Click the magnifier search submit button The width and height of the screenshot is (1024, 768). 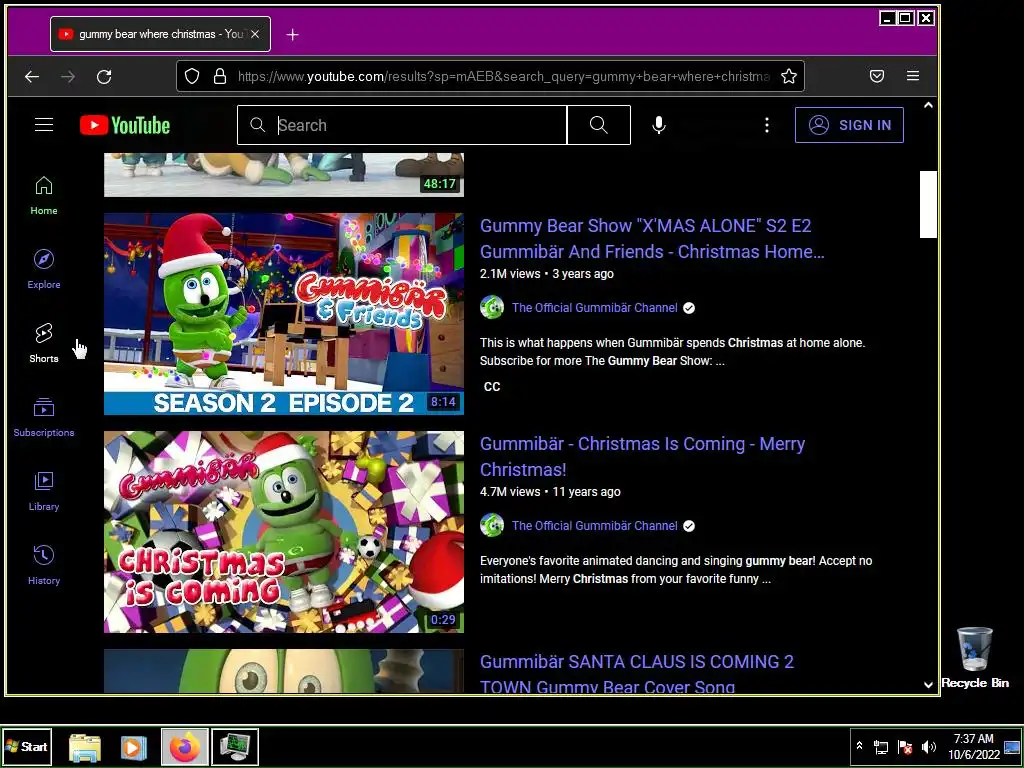pos(598,125)
